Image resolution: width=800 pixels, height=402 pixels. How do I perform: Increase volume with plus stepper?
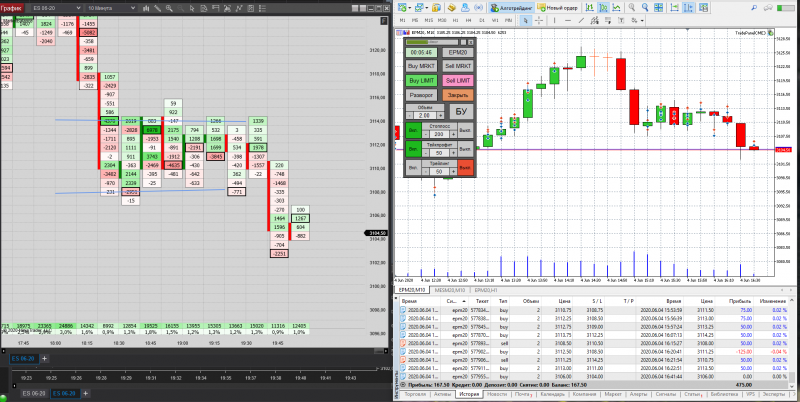[440, 115]
